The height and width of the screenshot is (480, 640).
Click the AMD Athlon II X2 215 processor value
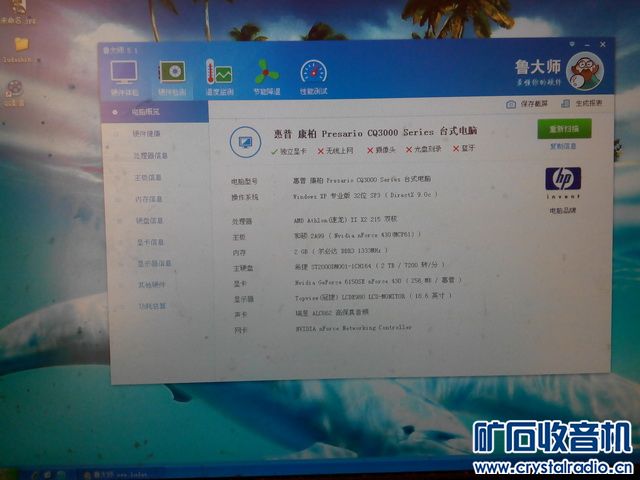pyautogui.click(x=345, y=220)
